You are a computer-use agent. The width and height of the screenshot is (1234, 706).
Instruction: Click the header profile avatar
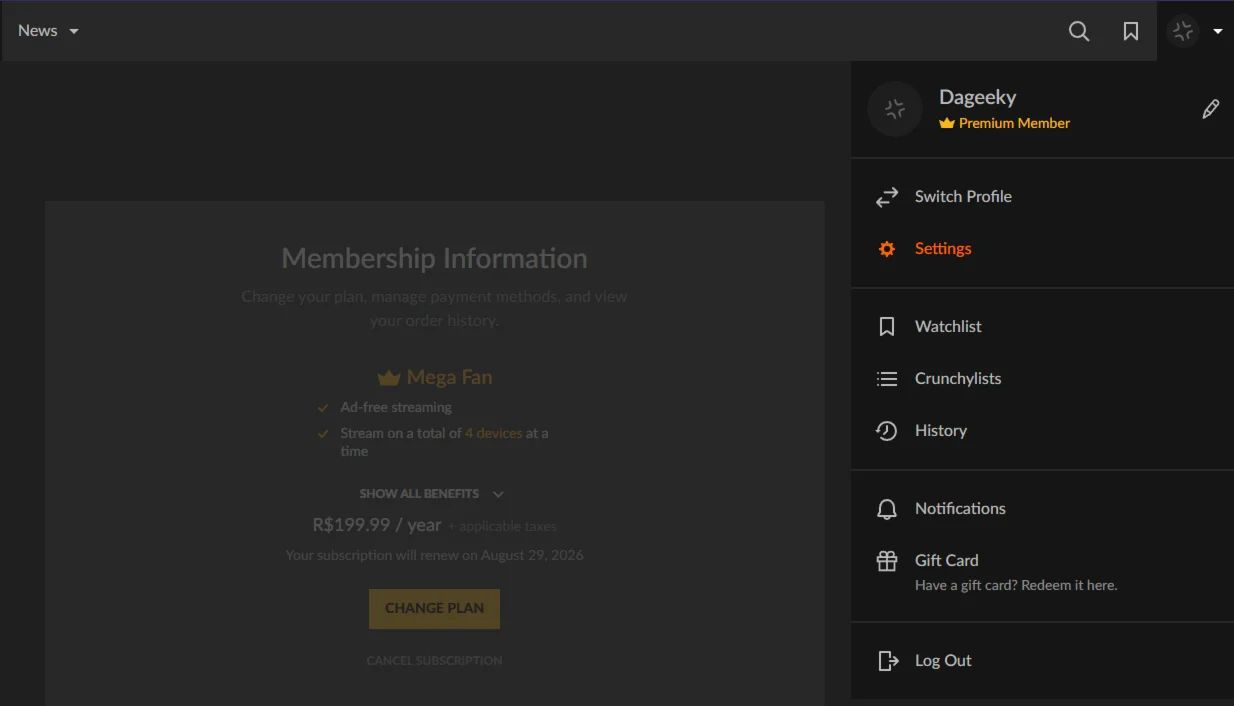click(x=1183, y=31)
